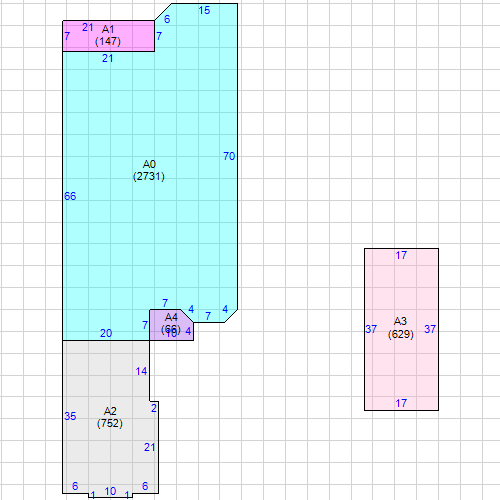Click the 37 dimension on A3's left side
The width and height of the screenshot is (500, 500).
(x=371, y=329)
